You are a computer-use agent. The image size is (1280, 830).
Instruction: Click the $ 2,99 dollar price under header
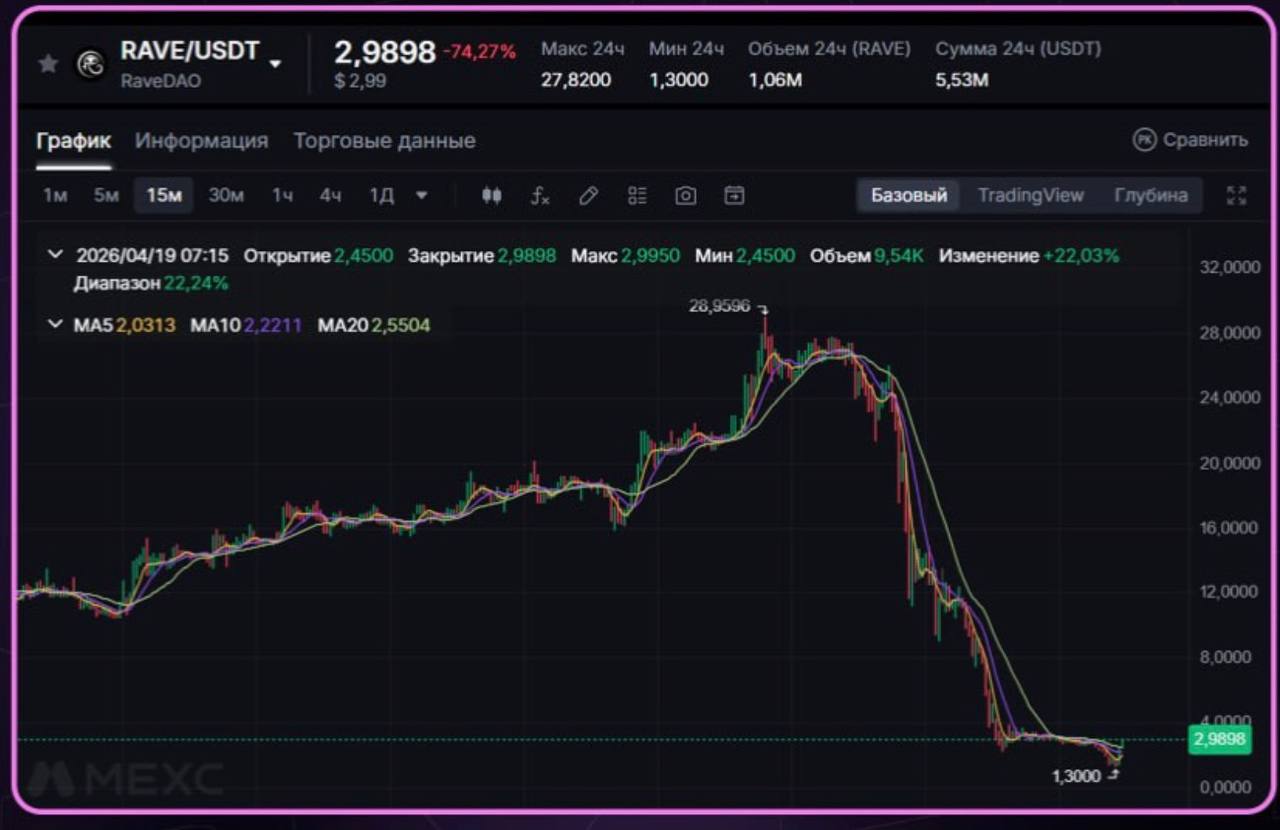pyautogui.click(x=360, y=81)
